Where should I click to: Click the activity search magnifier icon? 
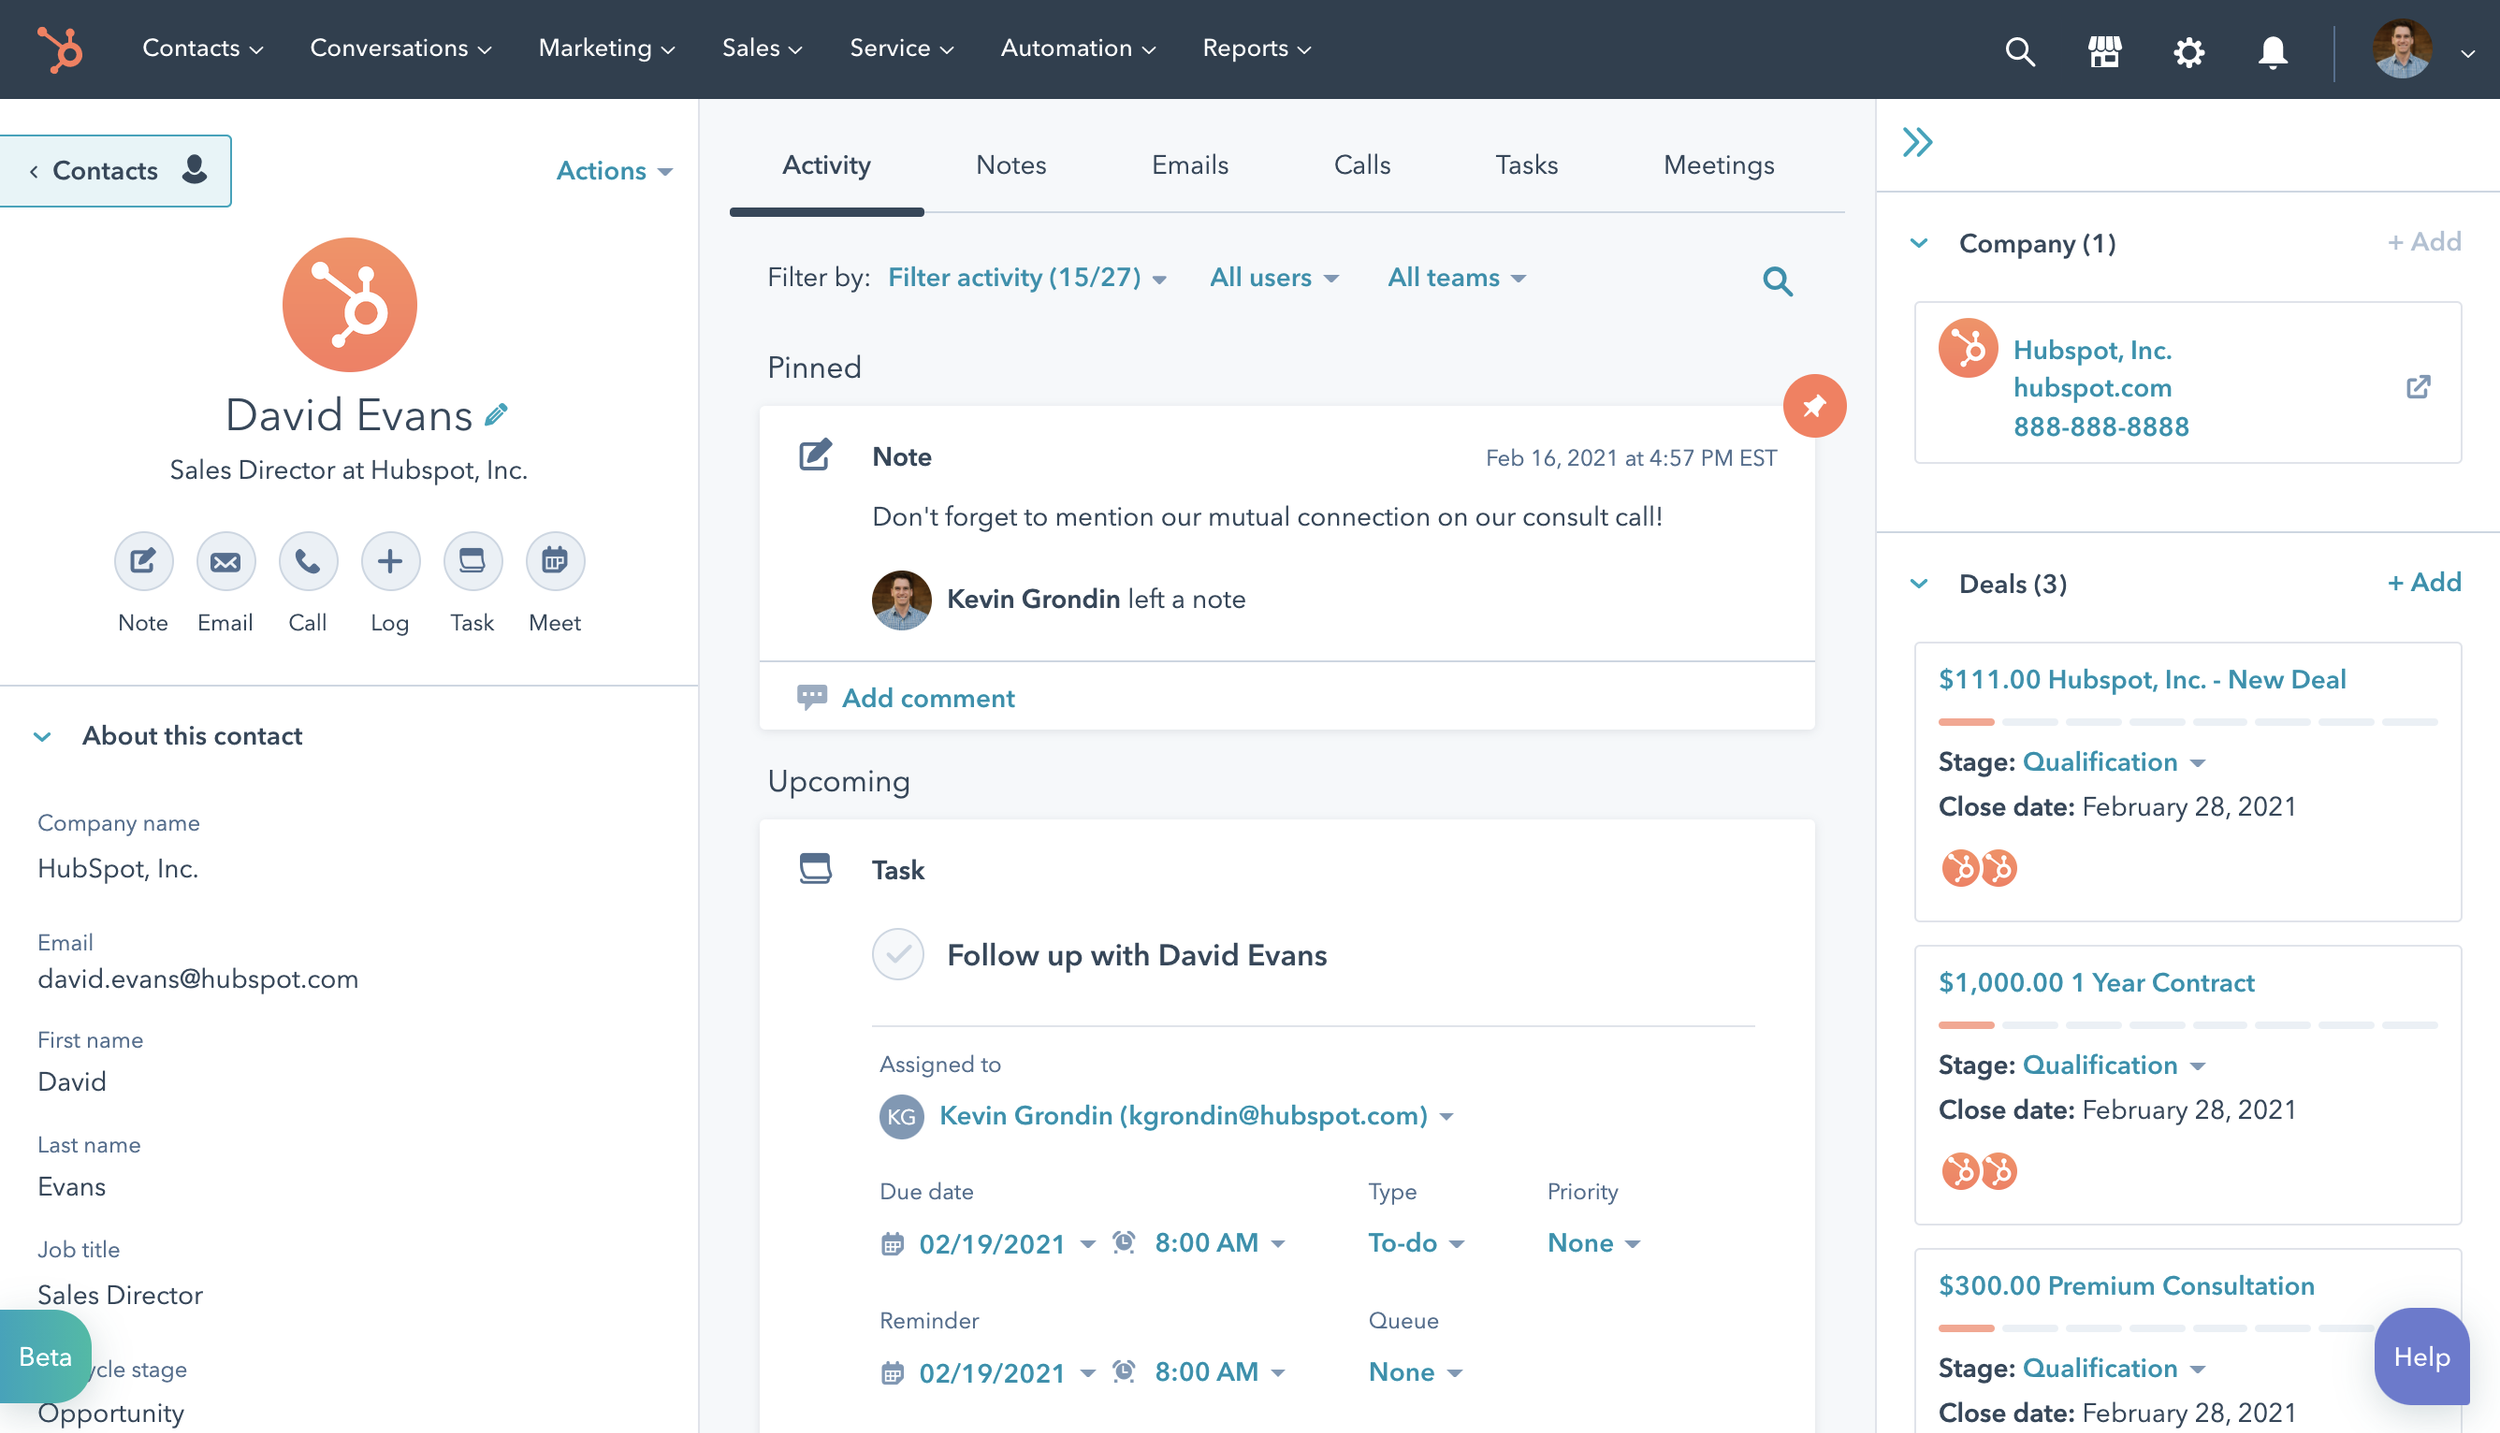tap(1777, 281)
